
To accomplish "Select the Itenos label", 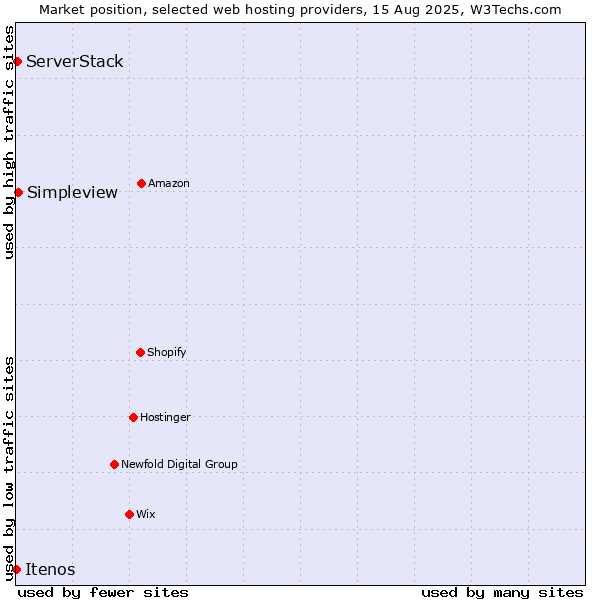I will pyautogui.click(x=50, y=569).
